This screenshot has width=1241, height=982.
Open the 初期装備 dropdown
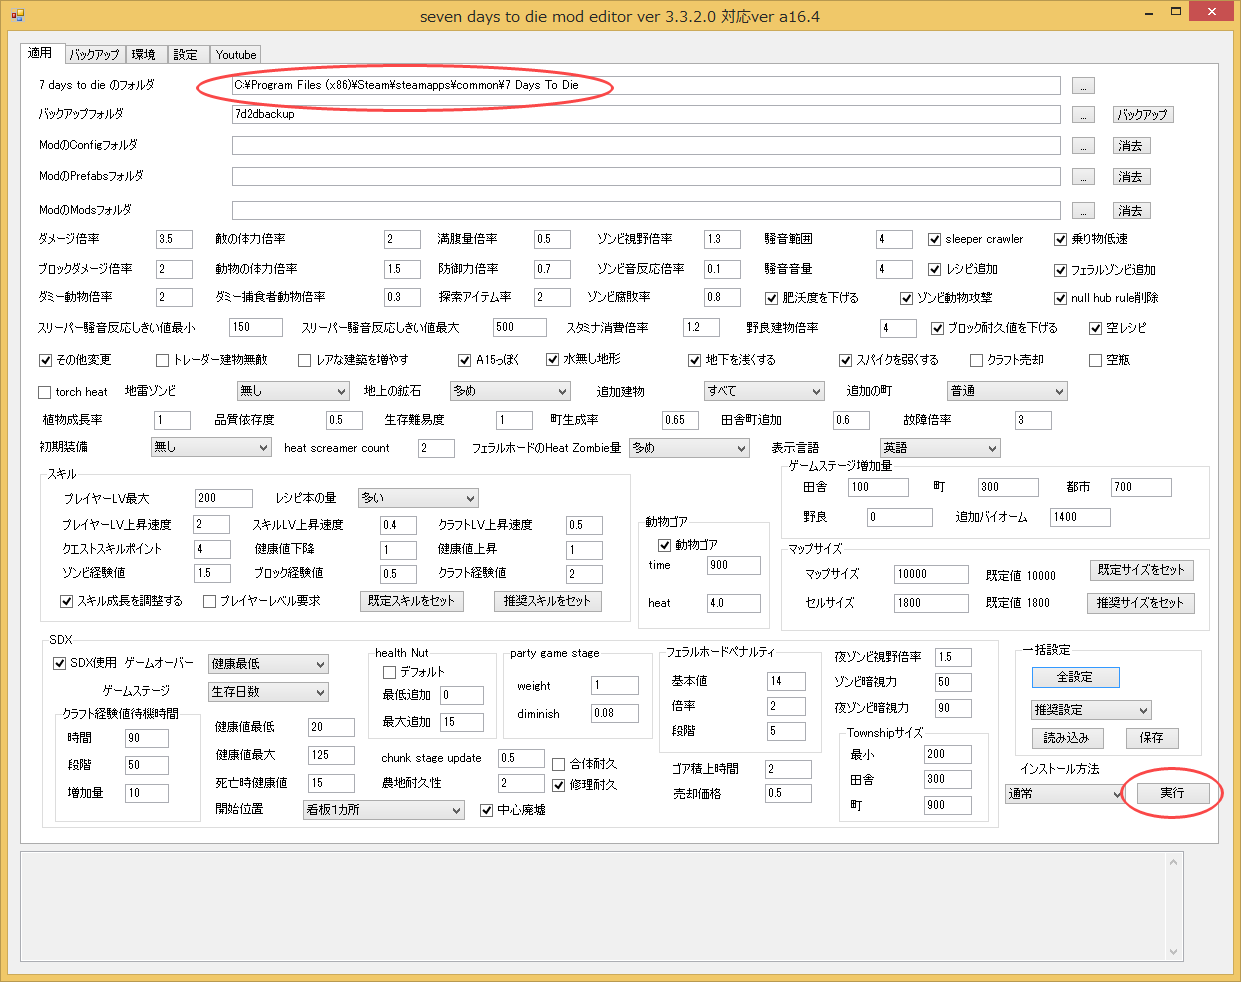click(x=211, y=447)
